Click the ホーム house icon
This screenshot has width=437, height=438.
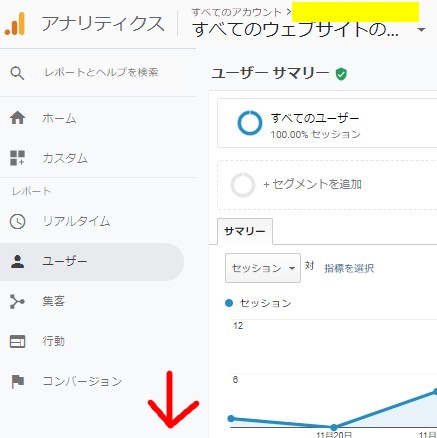tap(17, 118)
